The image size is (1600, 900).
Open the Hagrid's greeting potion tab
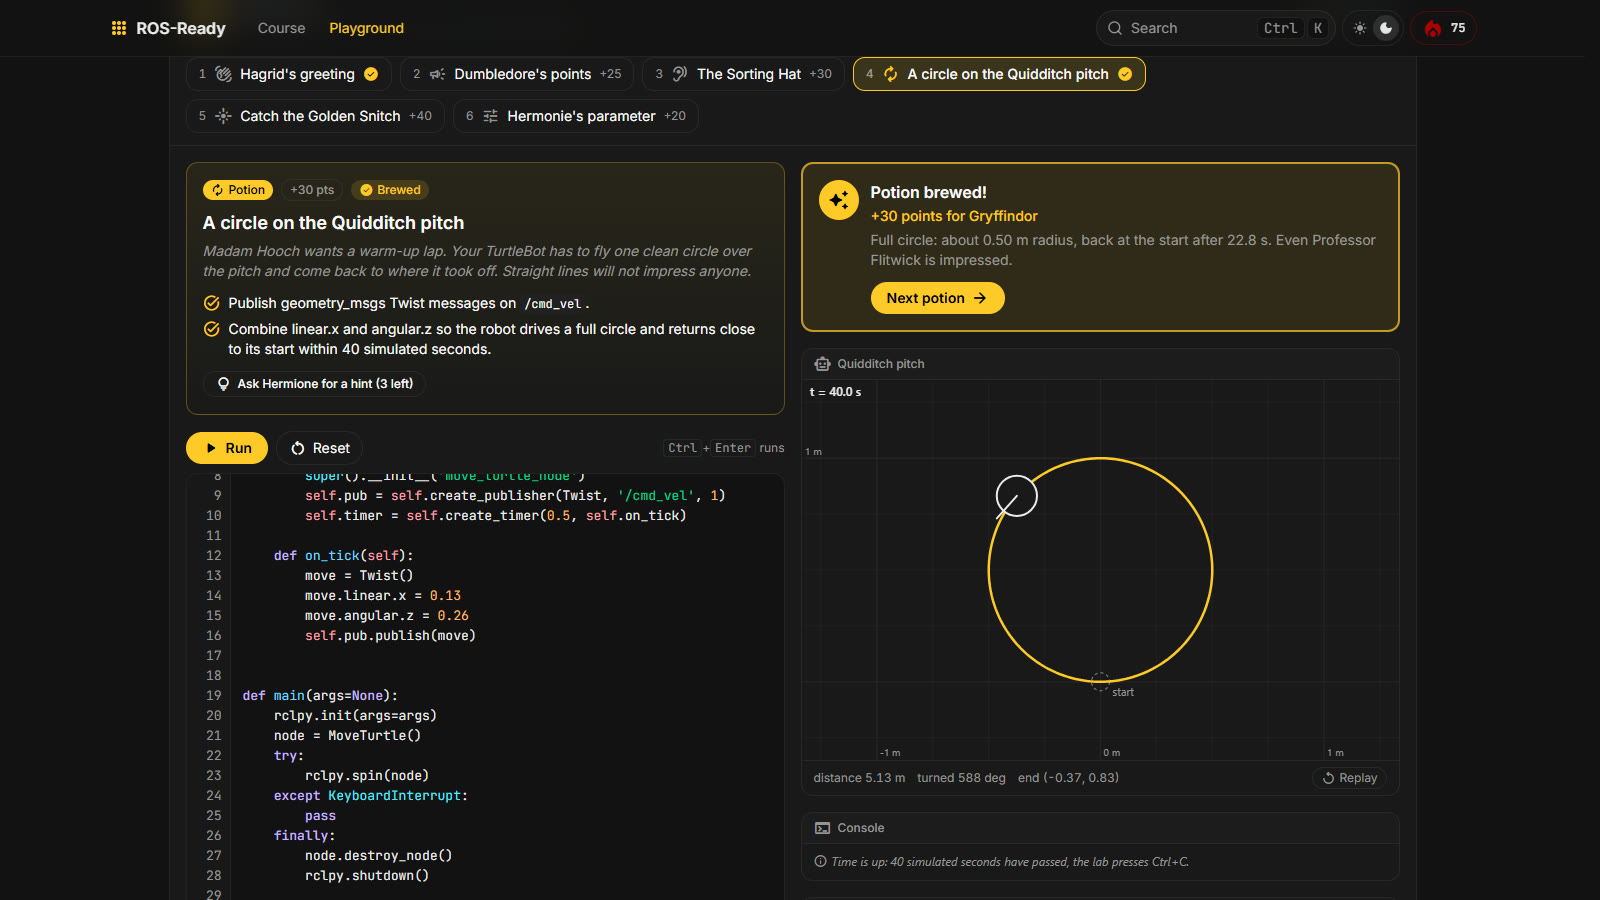[x=288, y=74]
